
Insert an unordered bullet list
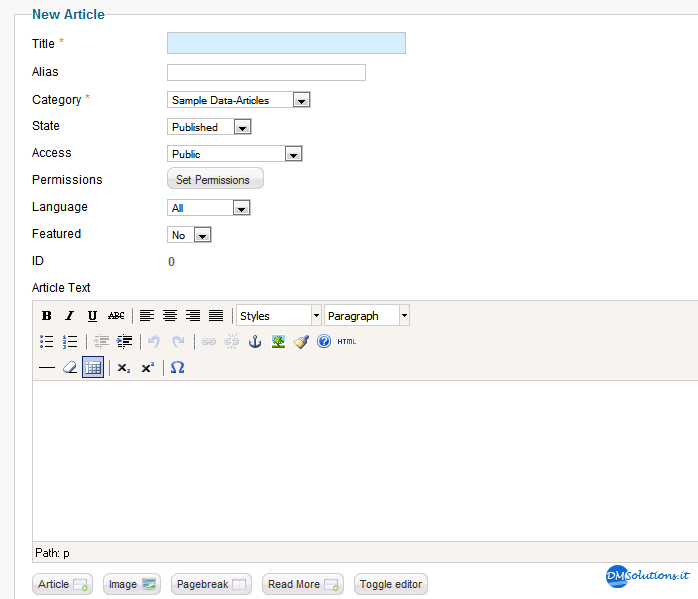pyautogui.click(x=46, y=342)
